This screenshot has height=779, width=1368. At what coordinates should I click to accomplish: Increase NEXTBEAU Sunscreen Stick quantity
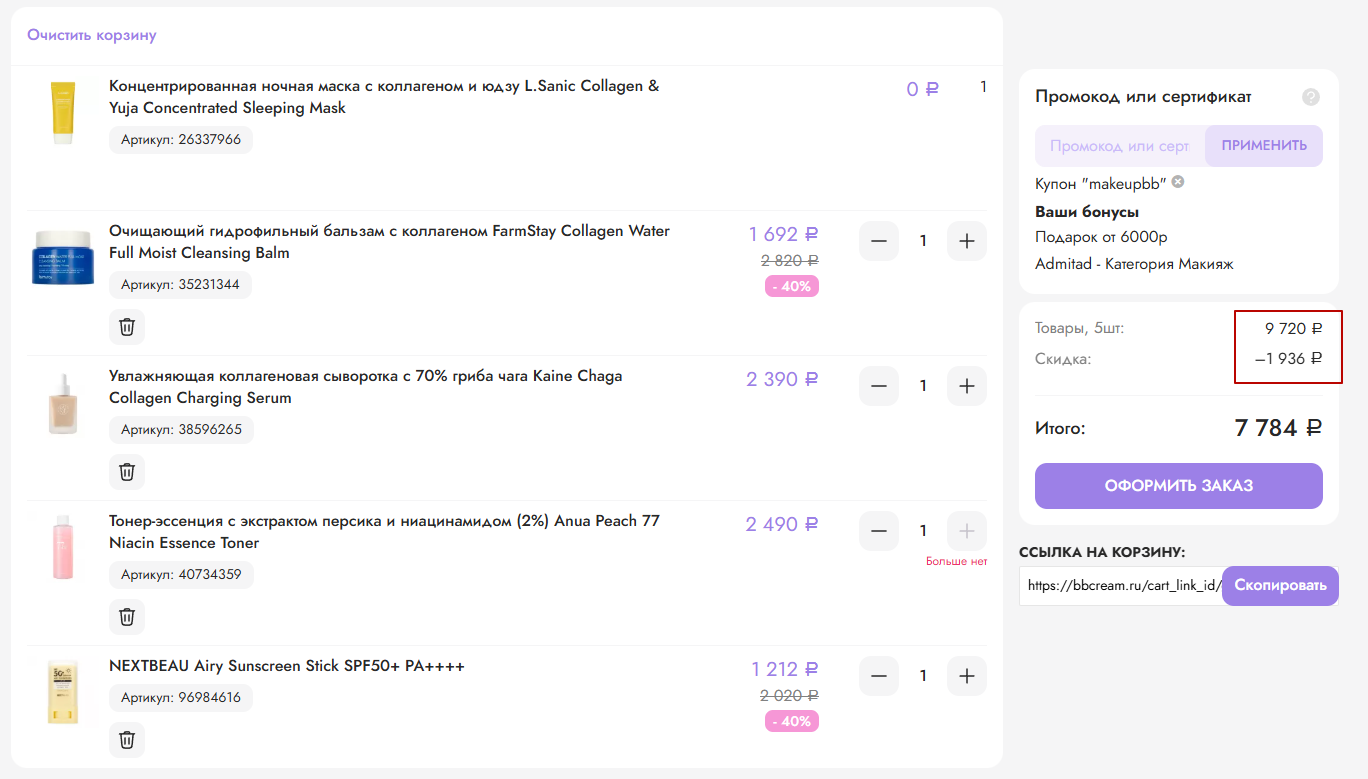tap(967, 676)
